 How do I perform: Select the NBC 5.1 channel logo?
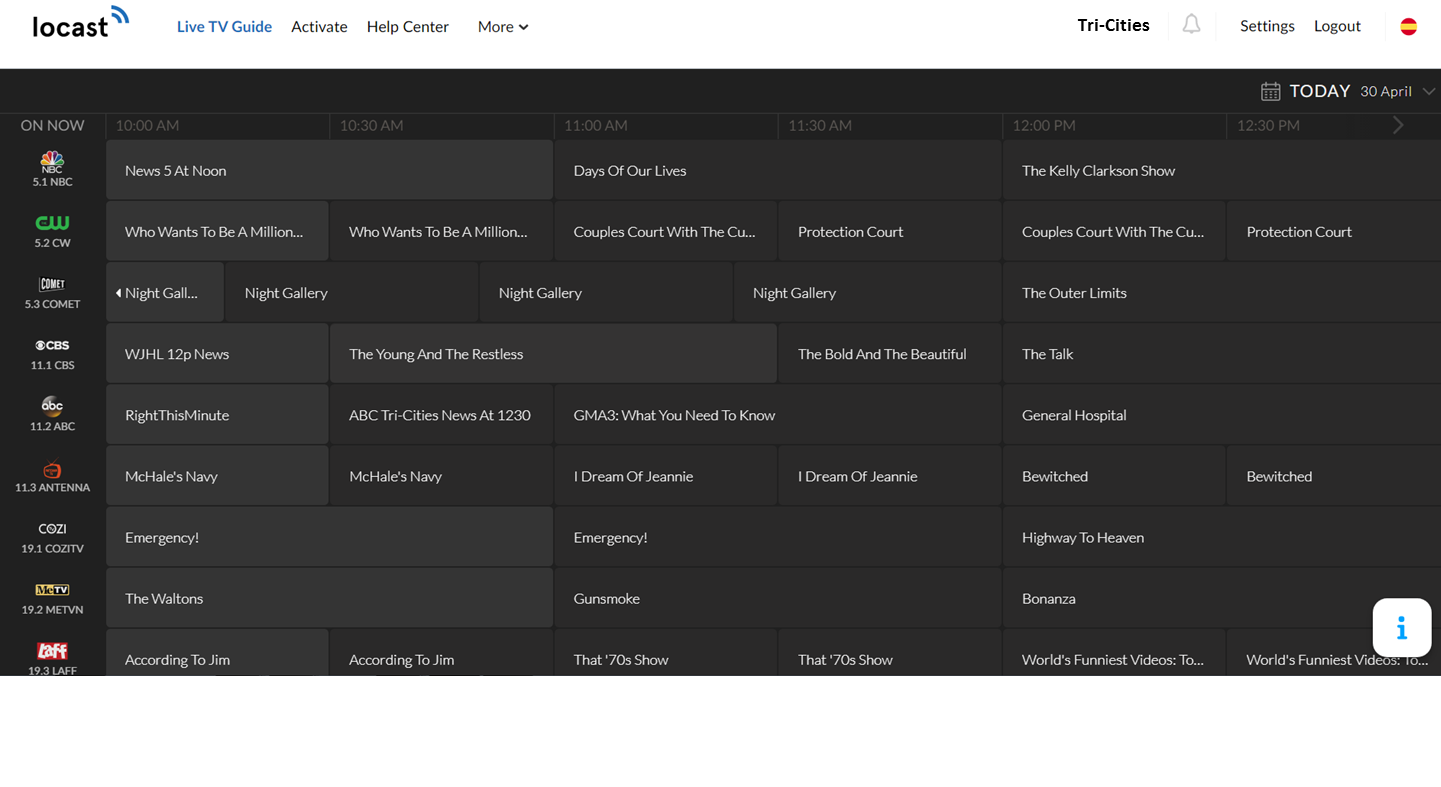52,162
